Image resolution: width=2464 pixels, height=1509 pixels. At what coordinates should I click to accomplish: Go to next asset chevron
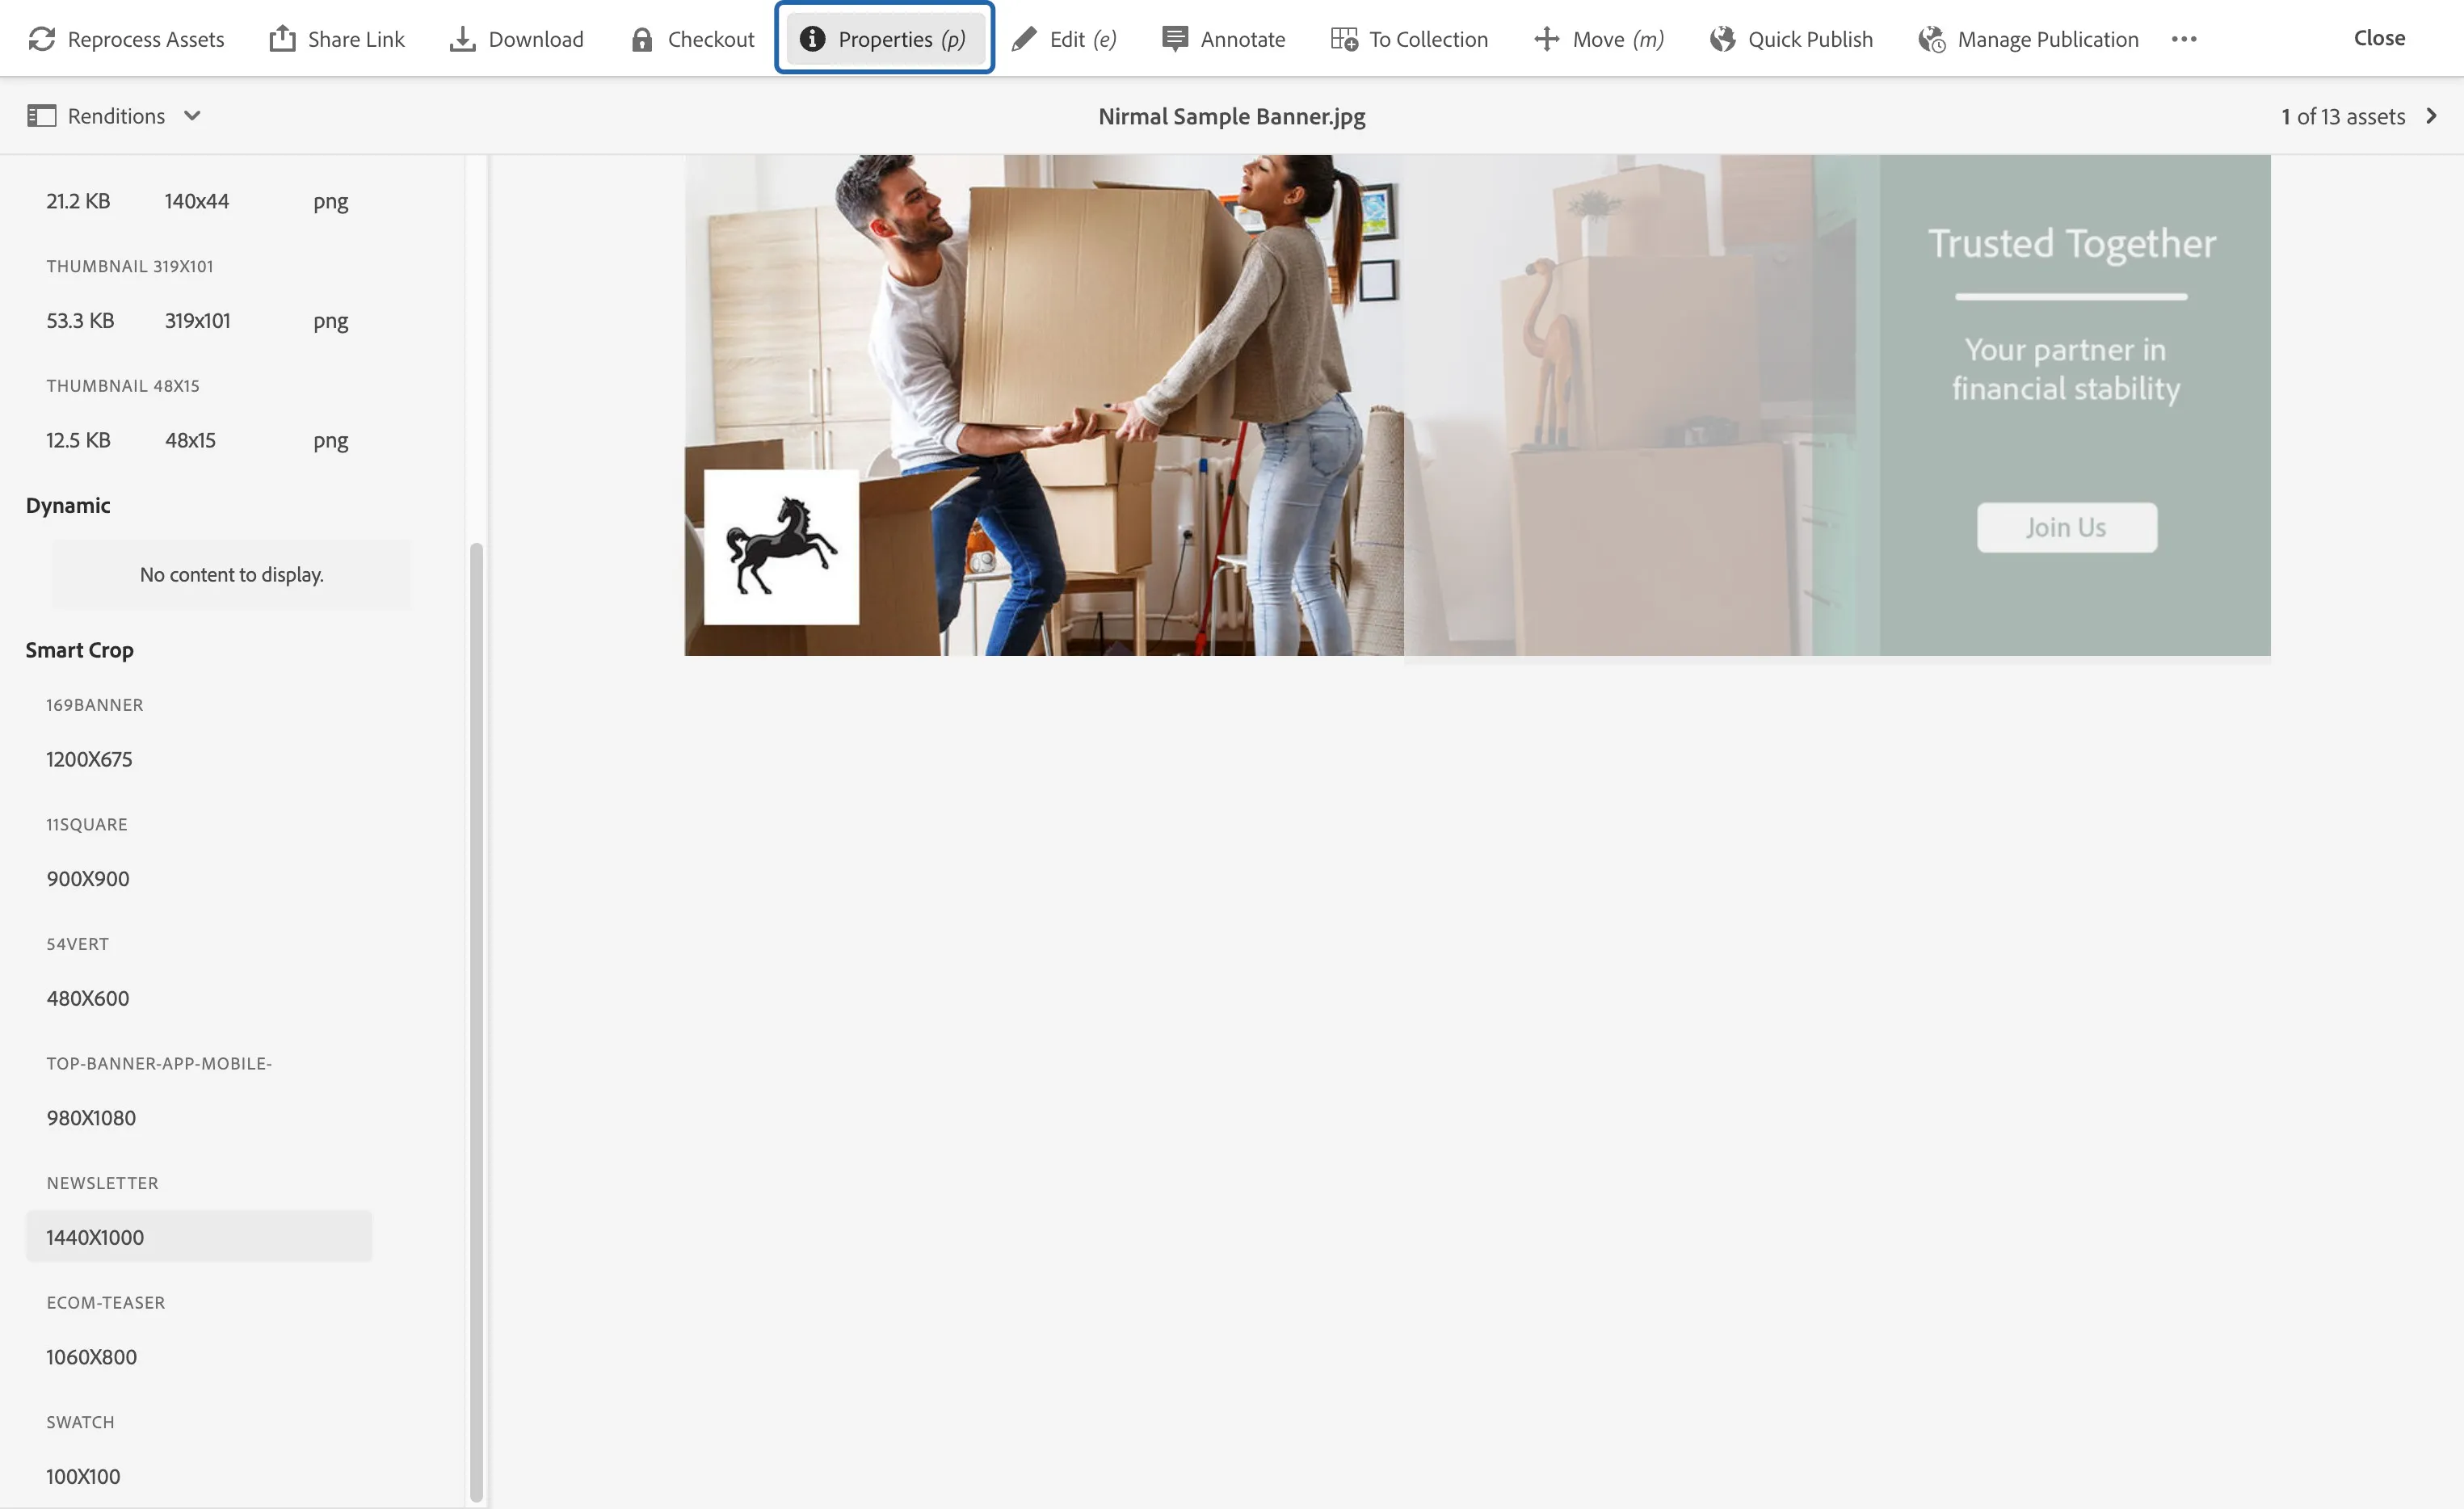pyautogui.click(x=2432, y=116)
